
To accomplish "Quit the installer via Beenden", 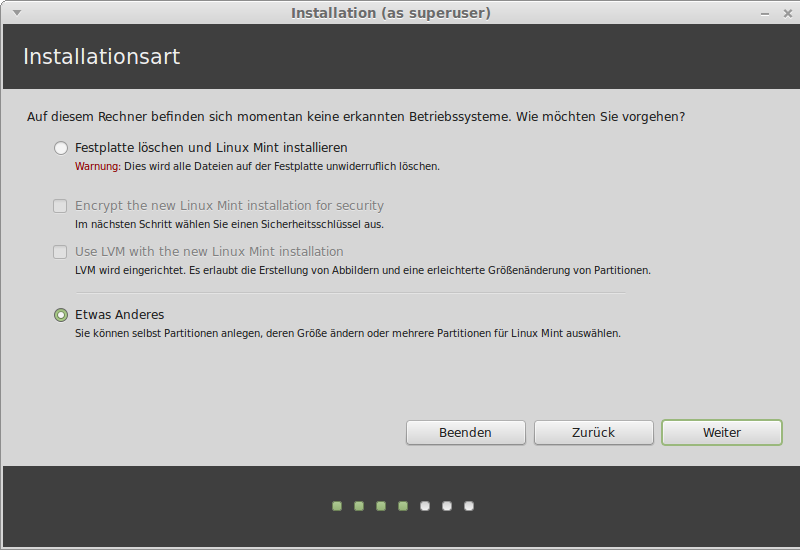I will pos(465,433).
